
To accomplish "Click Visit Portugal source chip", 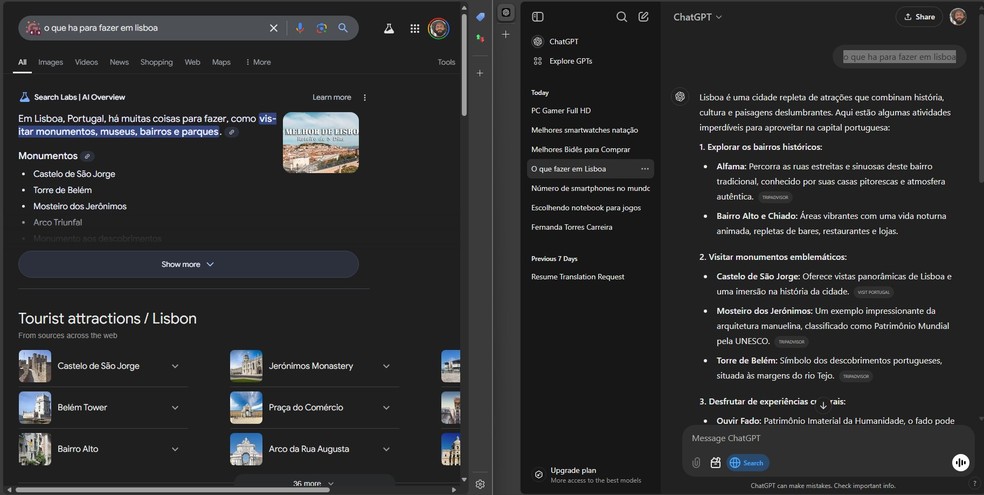I will [x=874, y=292].
